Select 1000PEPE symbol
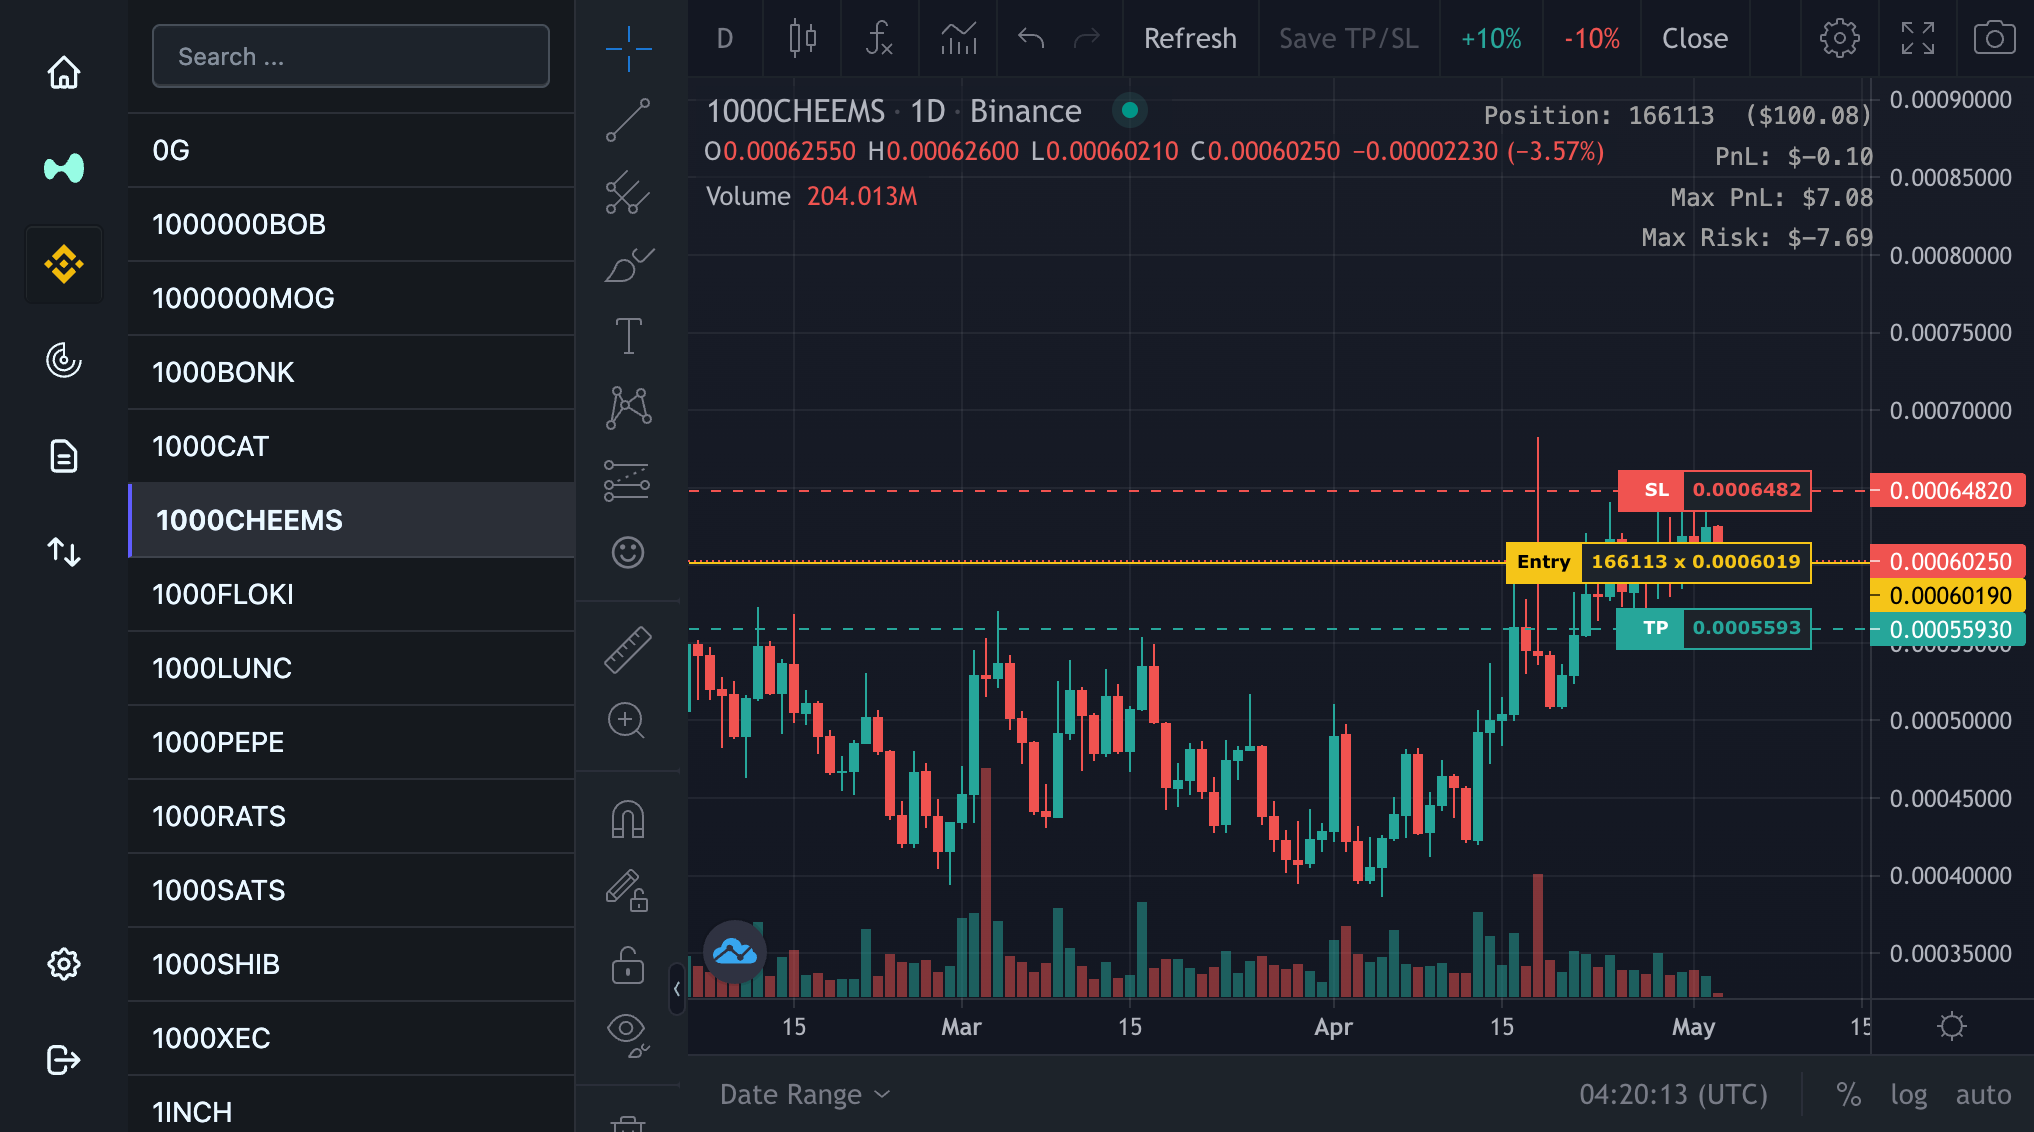2034x1132 pixels. (x=351, y=742)
